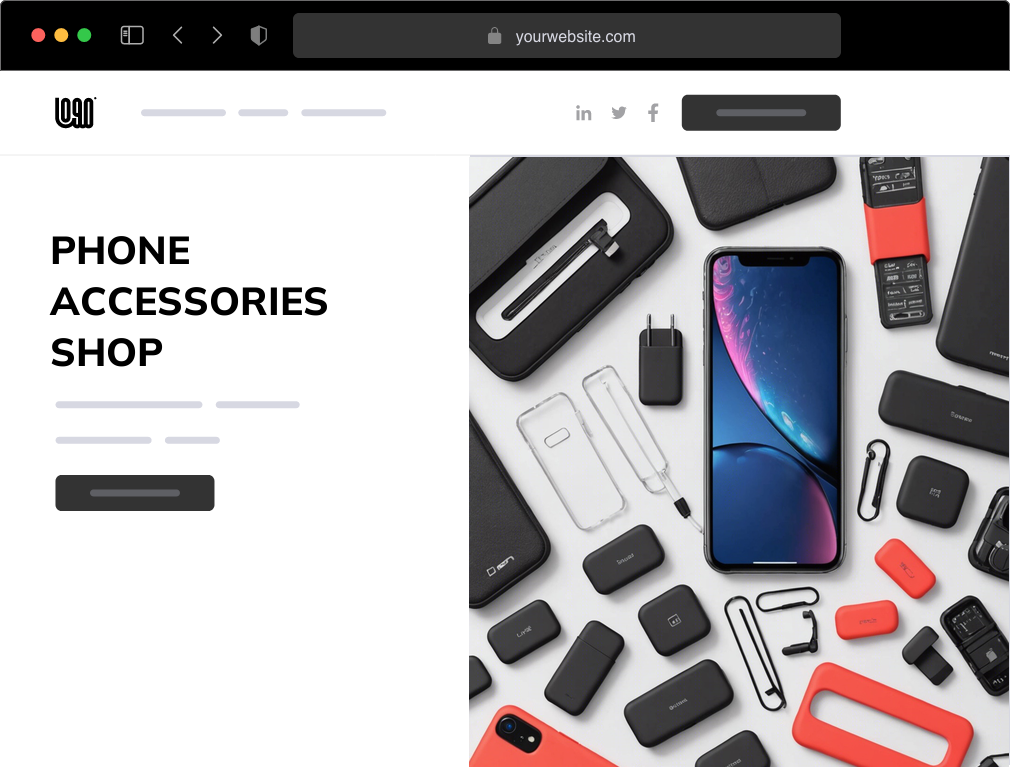Click the yourwebsite.com address bar
This screenshot has height=767, width=1010.
point(567,36)
